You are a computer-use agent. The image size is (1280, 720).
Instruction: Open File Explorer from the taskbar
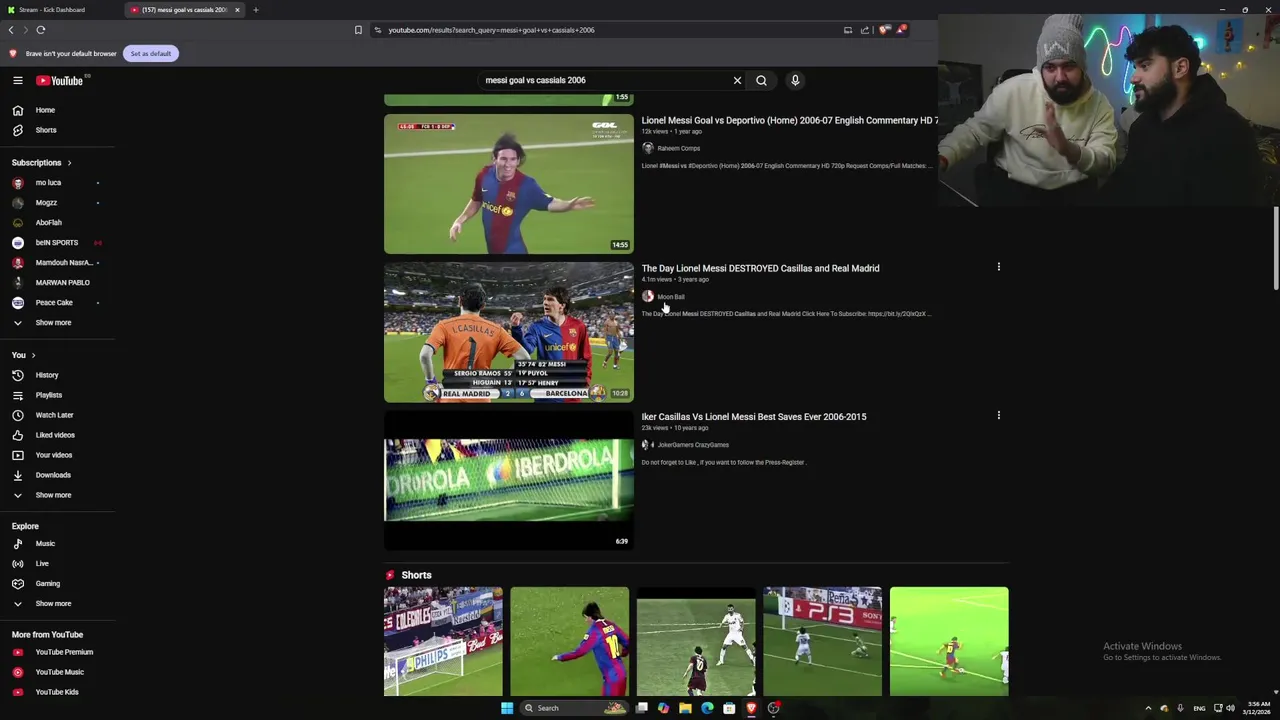tap(685, 708)
